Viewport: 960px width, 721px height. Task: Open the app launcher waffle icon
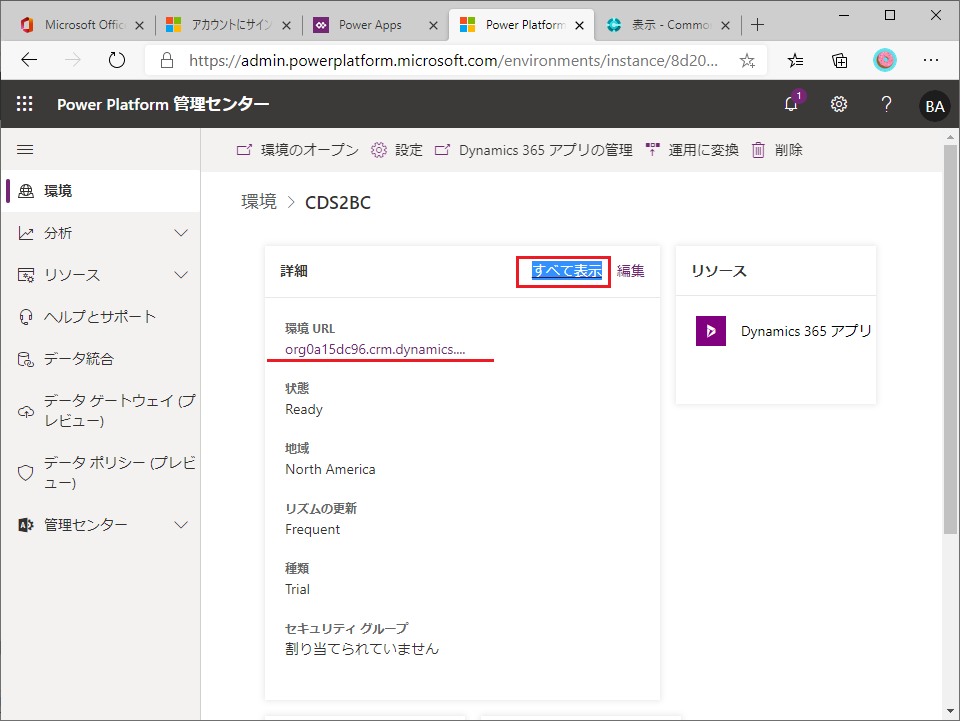click(24, 104)
